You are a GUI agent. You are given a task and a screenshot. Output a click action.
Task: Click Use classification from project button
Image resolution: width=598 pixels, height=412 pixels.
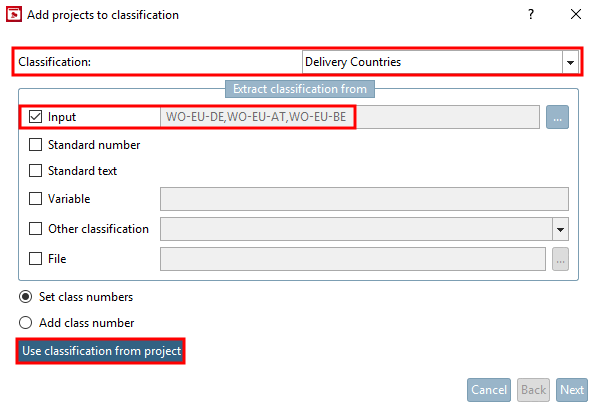[x=101, y=351]
